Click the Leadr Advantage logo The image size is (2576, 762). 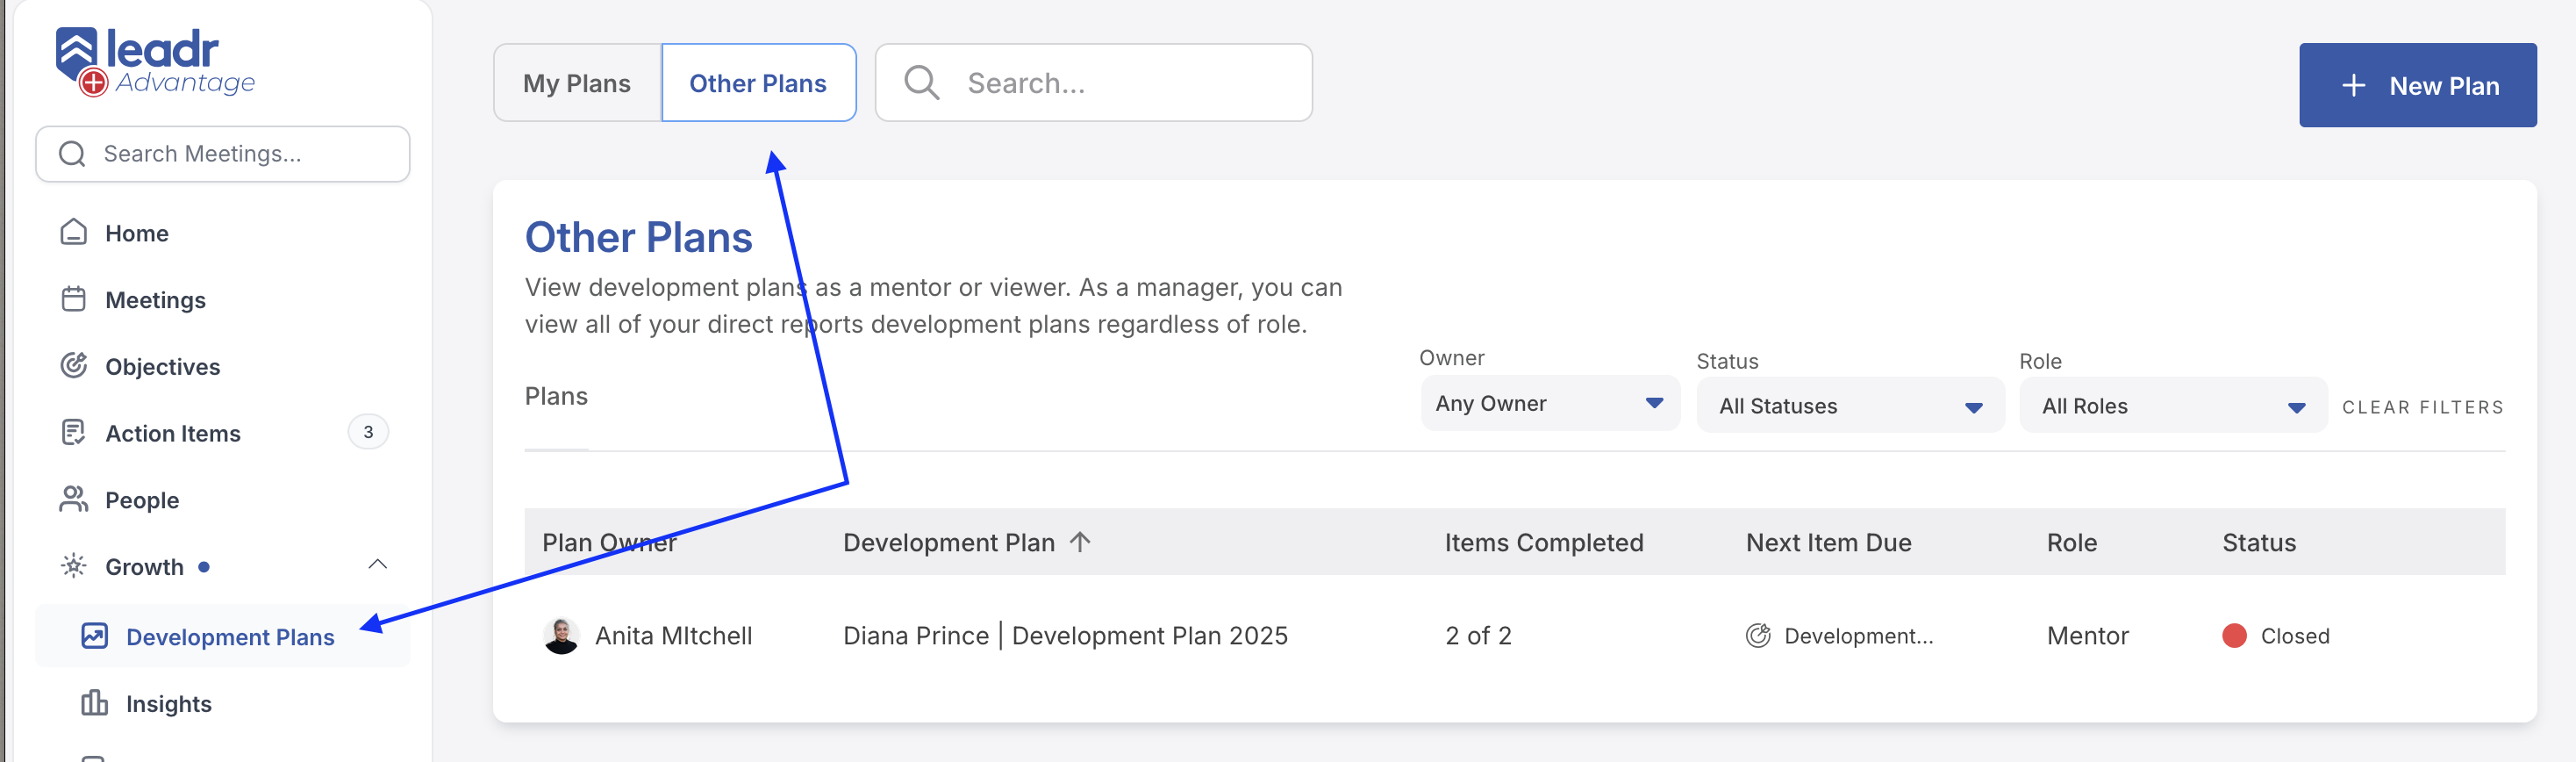tap(155, 62)
